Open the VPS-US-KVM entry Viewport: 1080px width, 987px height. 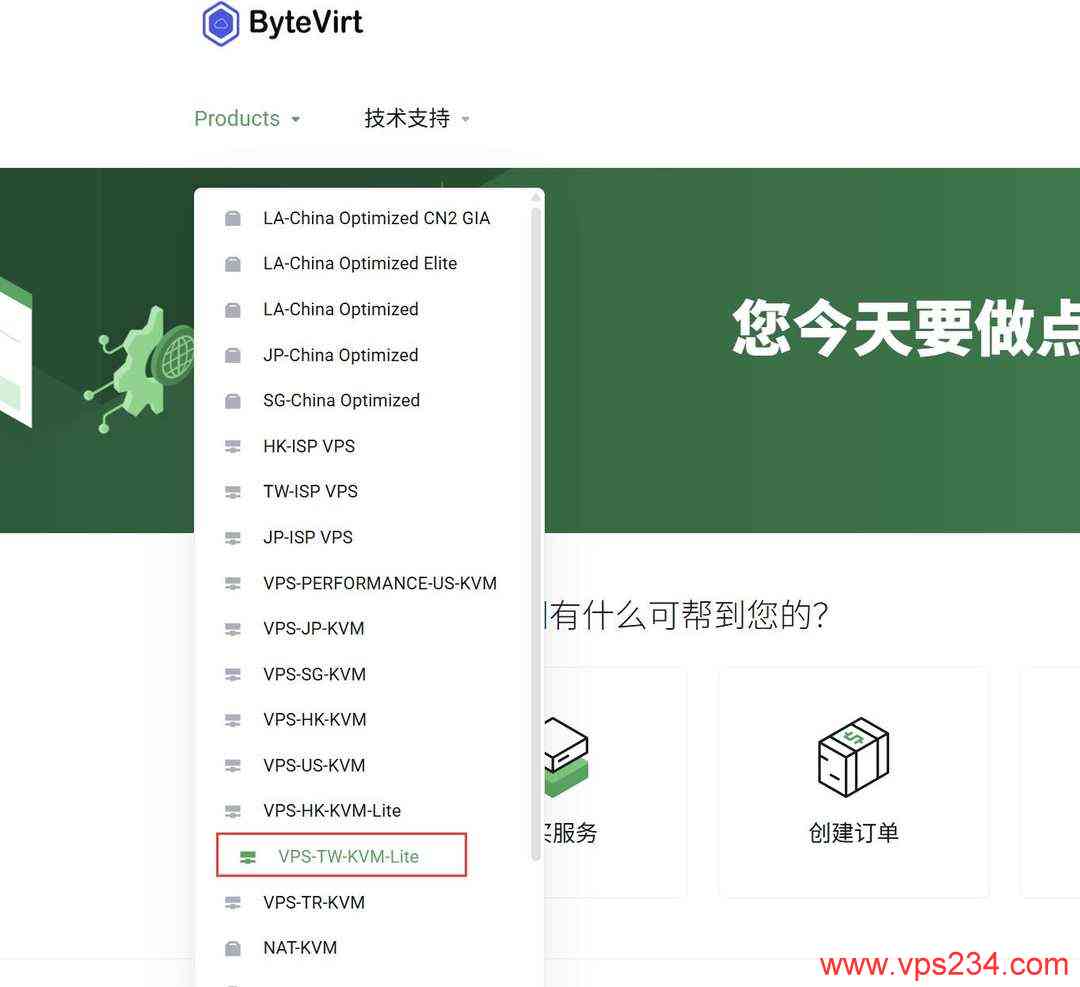point(313,765)
